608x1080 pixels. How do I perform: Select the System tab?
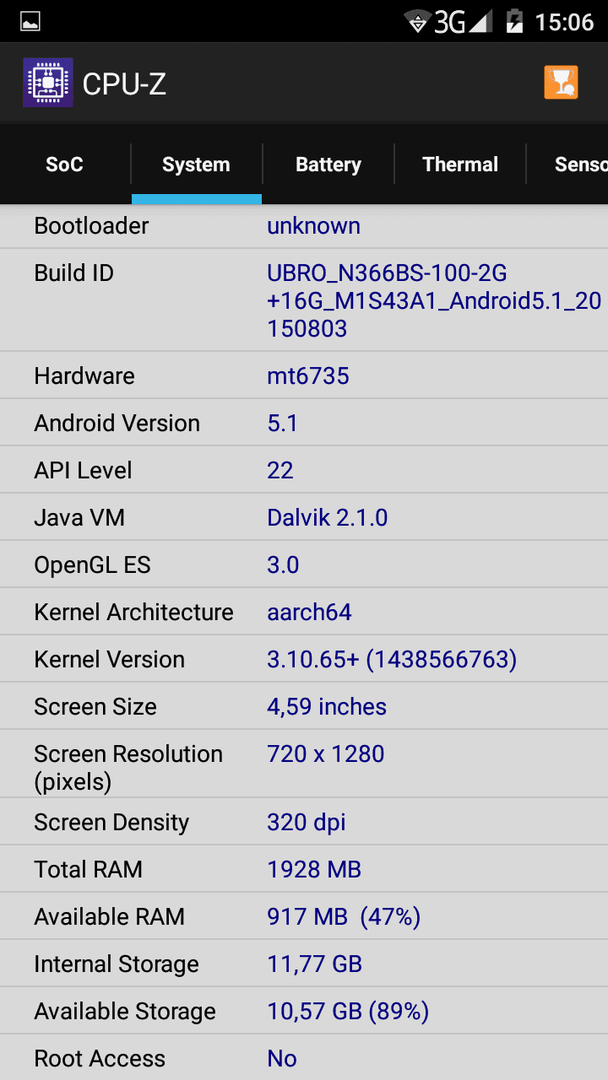tap(196, 165)
